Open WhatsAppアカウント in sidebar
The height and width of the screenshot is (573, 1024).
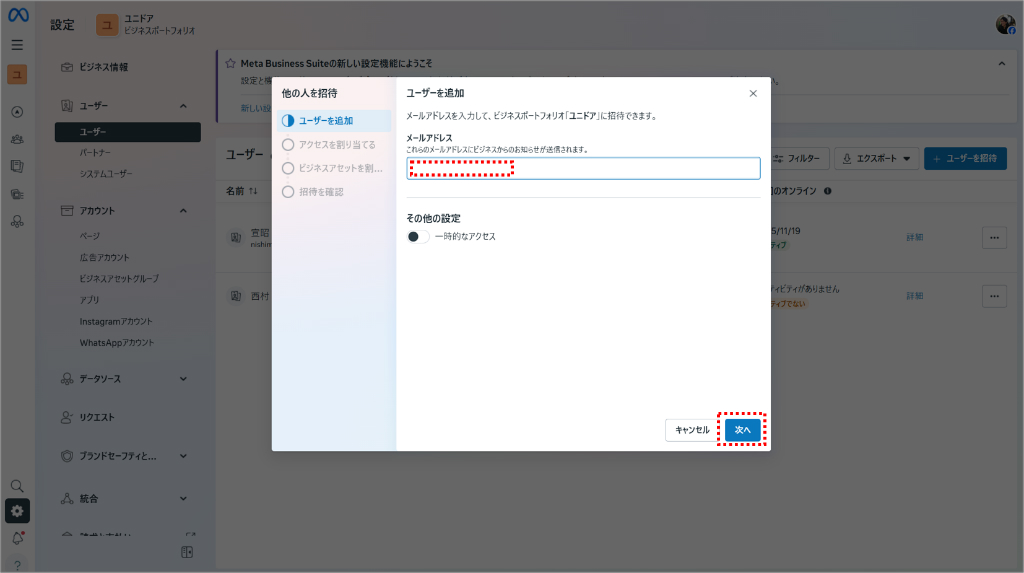(x=117, y=343)
